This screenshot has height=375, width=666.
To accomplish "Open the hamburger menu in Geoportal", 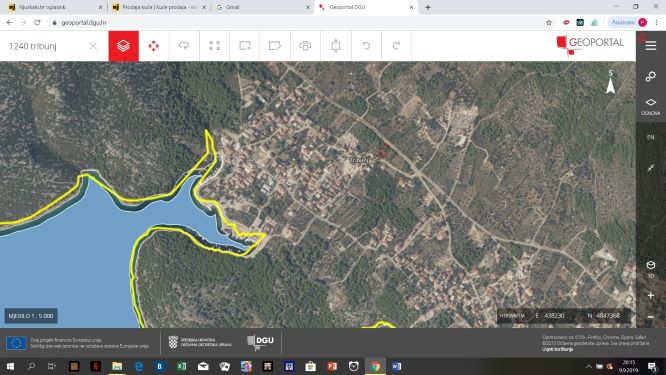I will click(651, 46).
